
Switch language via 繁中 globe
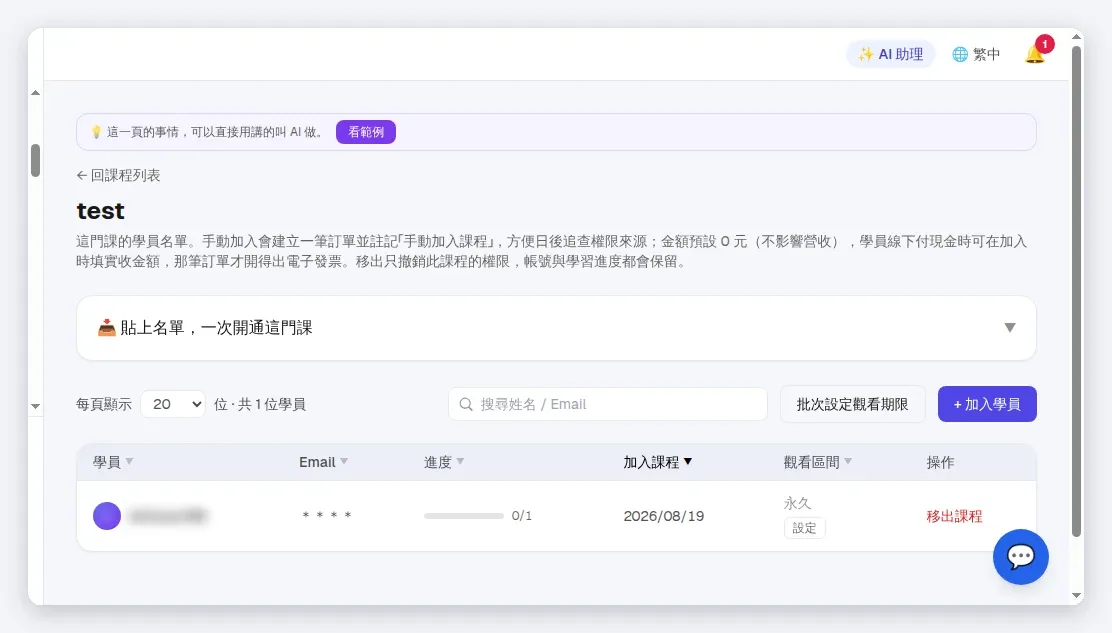coord(976,54)
